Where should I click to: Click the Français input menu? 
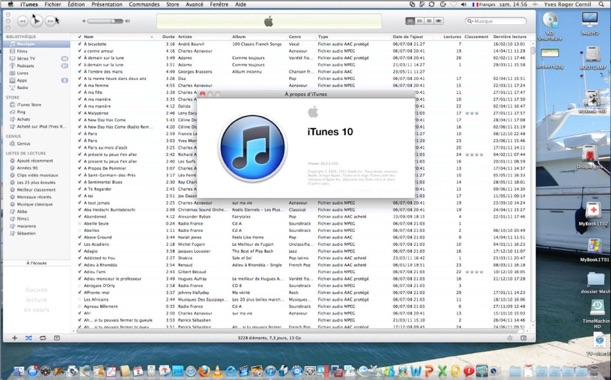(x=484, y=4)
